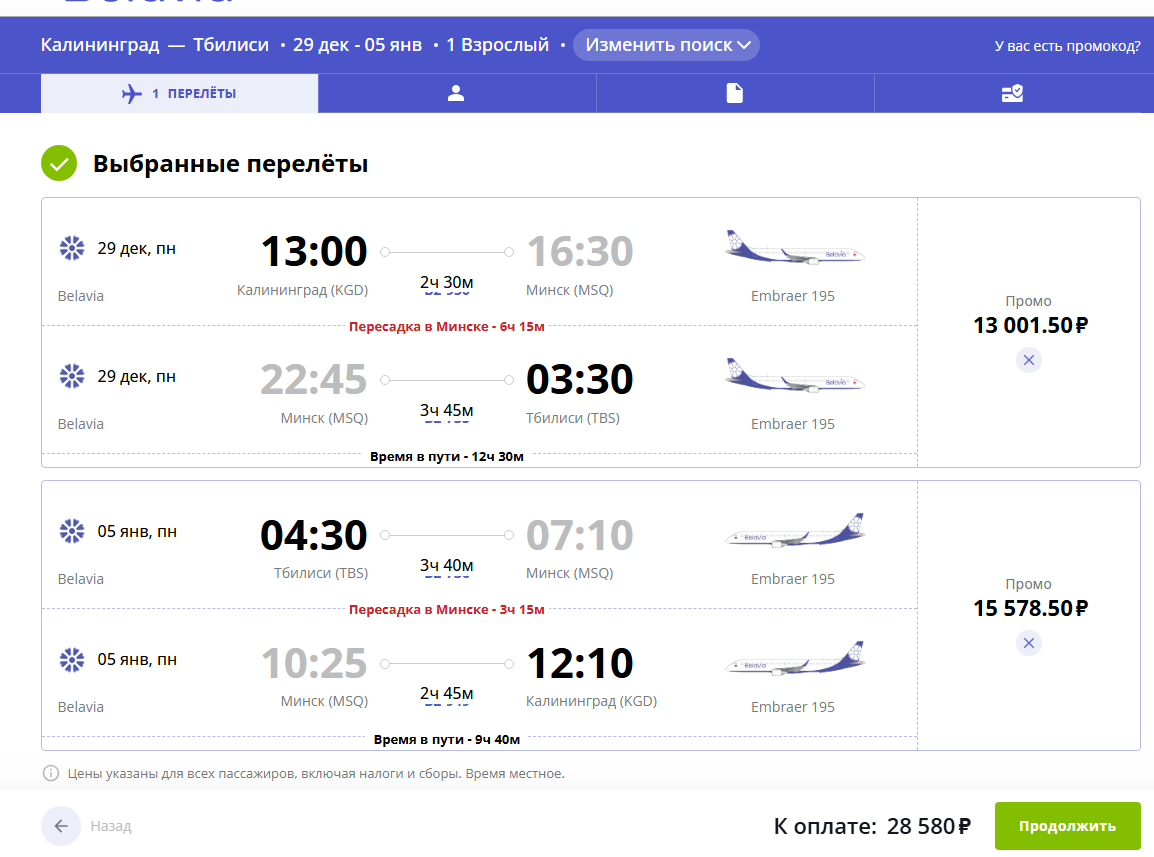Click the 3ч 45м Minsk–Tbilisi flight duration
1154x857 pixels.
(x=446, y=411)
